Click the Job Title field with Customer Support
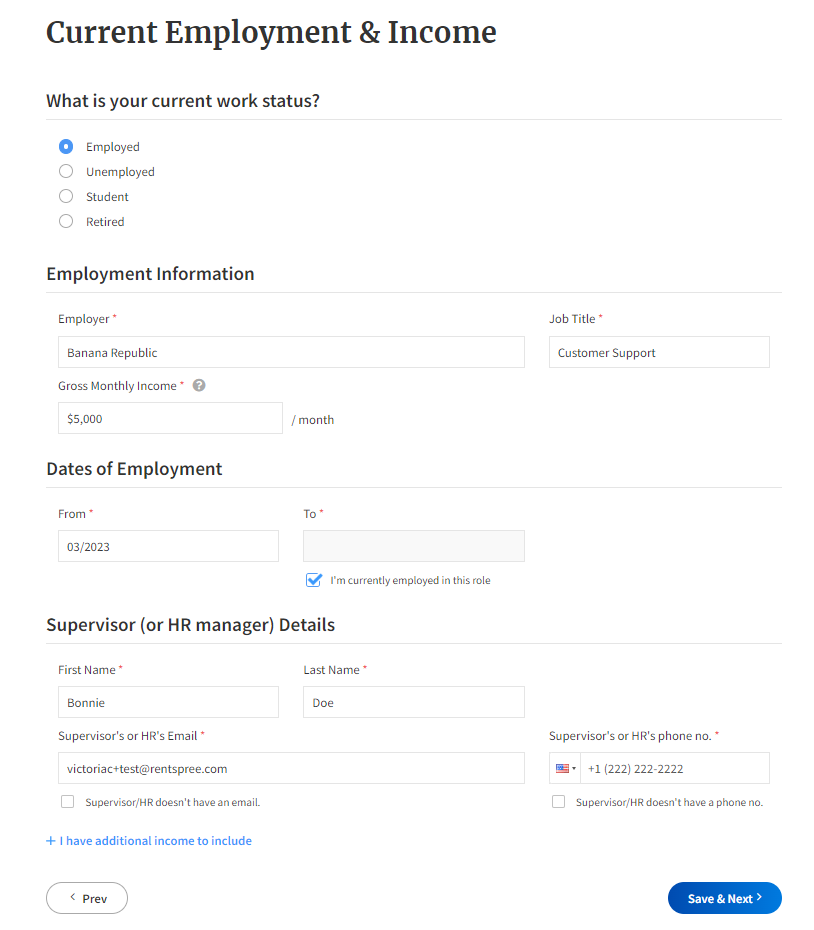 pyautogui.click(x=658, y=352)
